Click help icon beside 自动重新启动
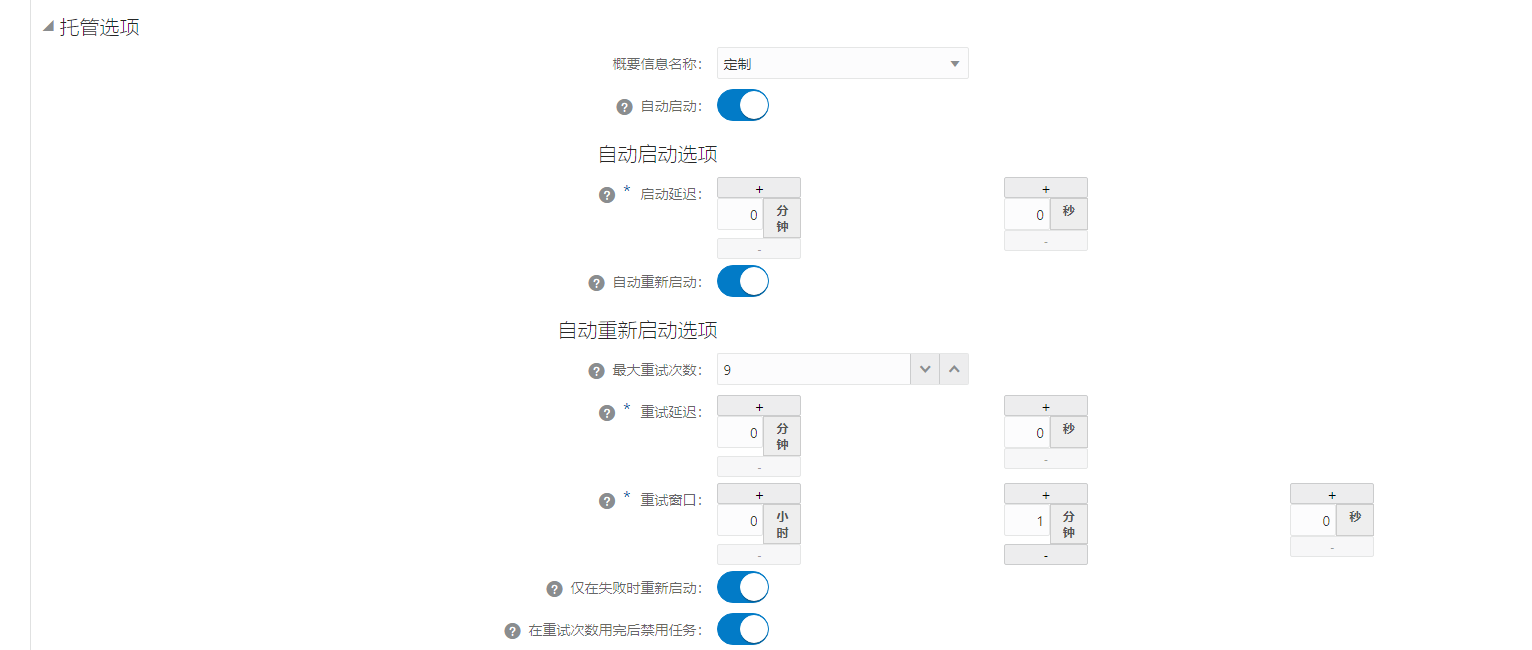Screen dimensions: 1532x650 (596, 283)
